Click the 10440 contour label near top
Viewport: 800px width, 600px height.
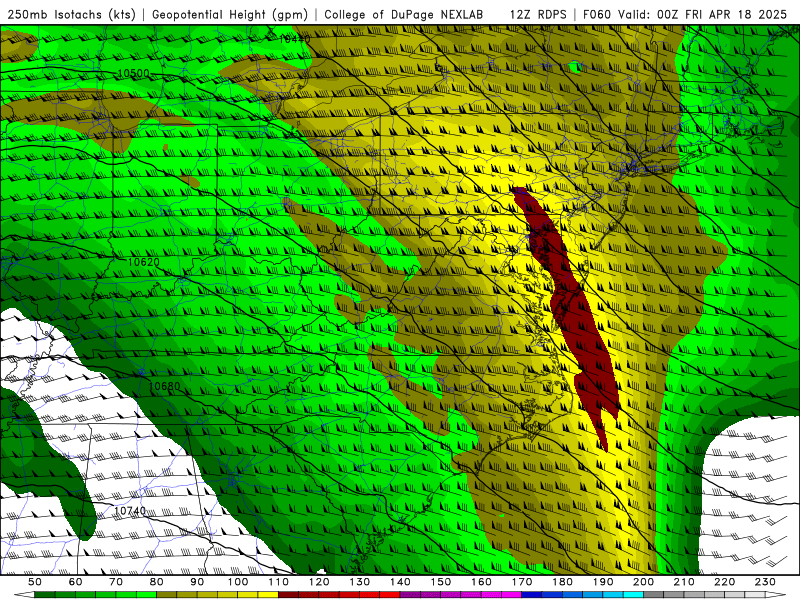point(295,39)
